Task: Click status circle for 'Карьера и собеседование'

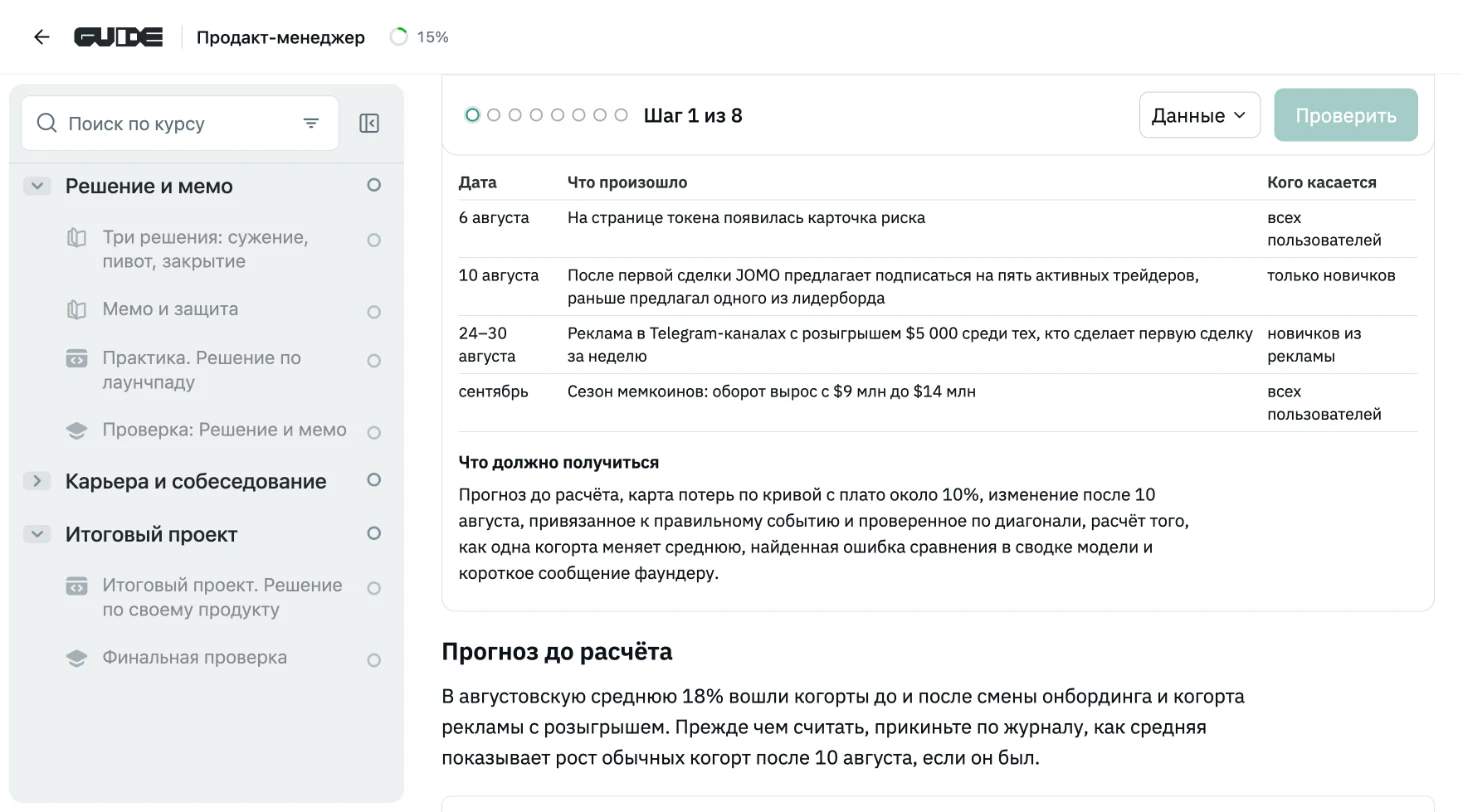Action: [x=374, y=480]
